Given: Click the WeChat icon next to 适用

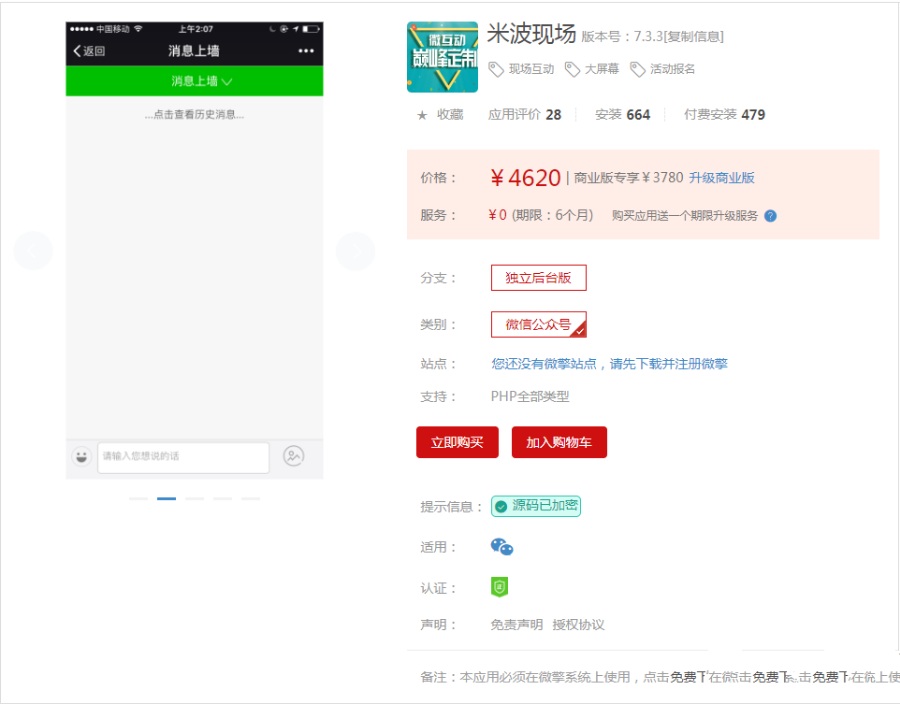Looking at the screenshot, I should tap(503, 546).
